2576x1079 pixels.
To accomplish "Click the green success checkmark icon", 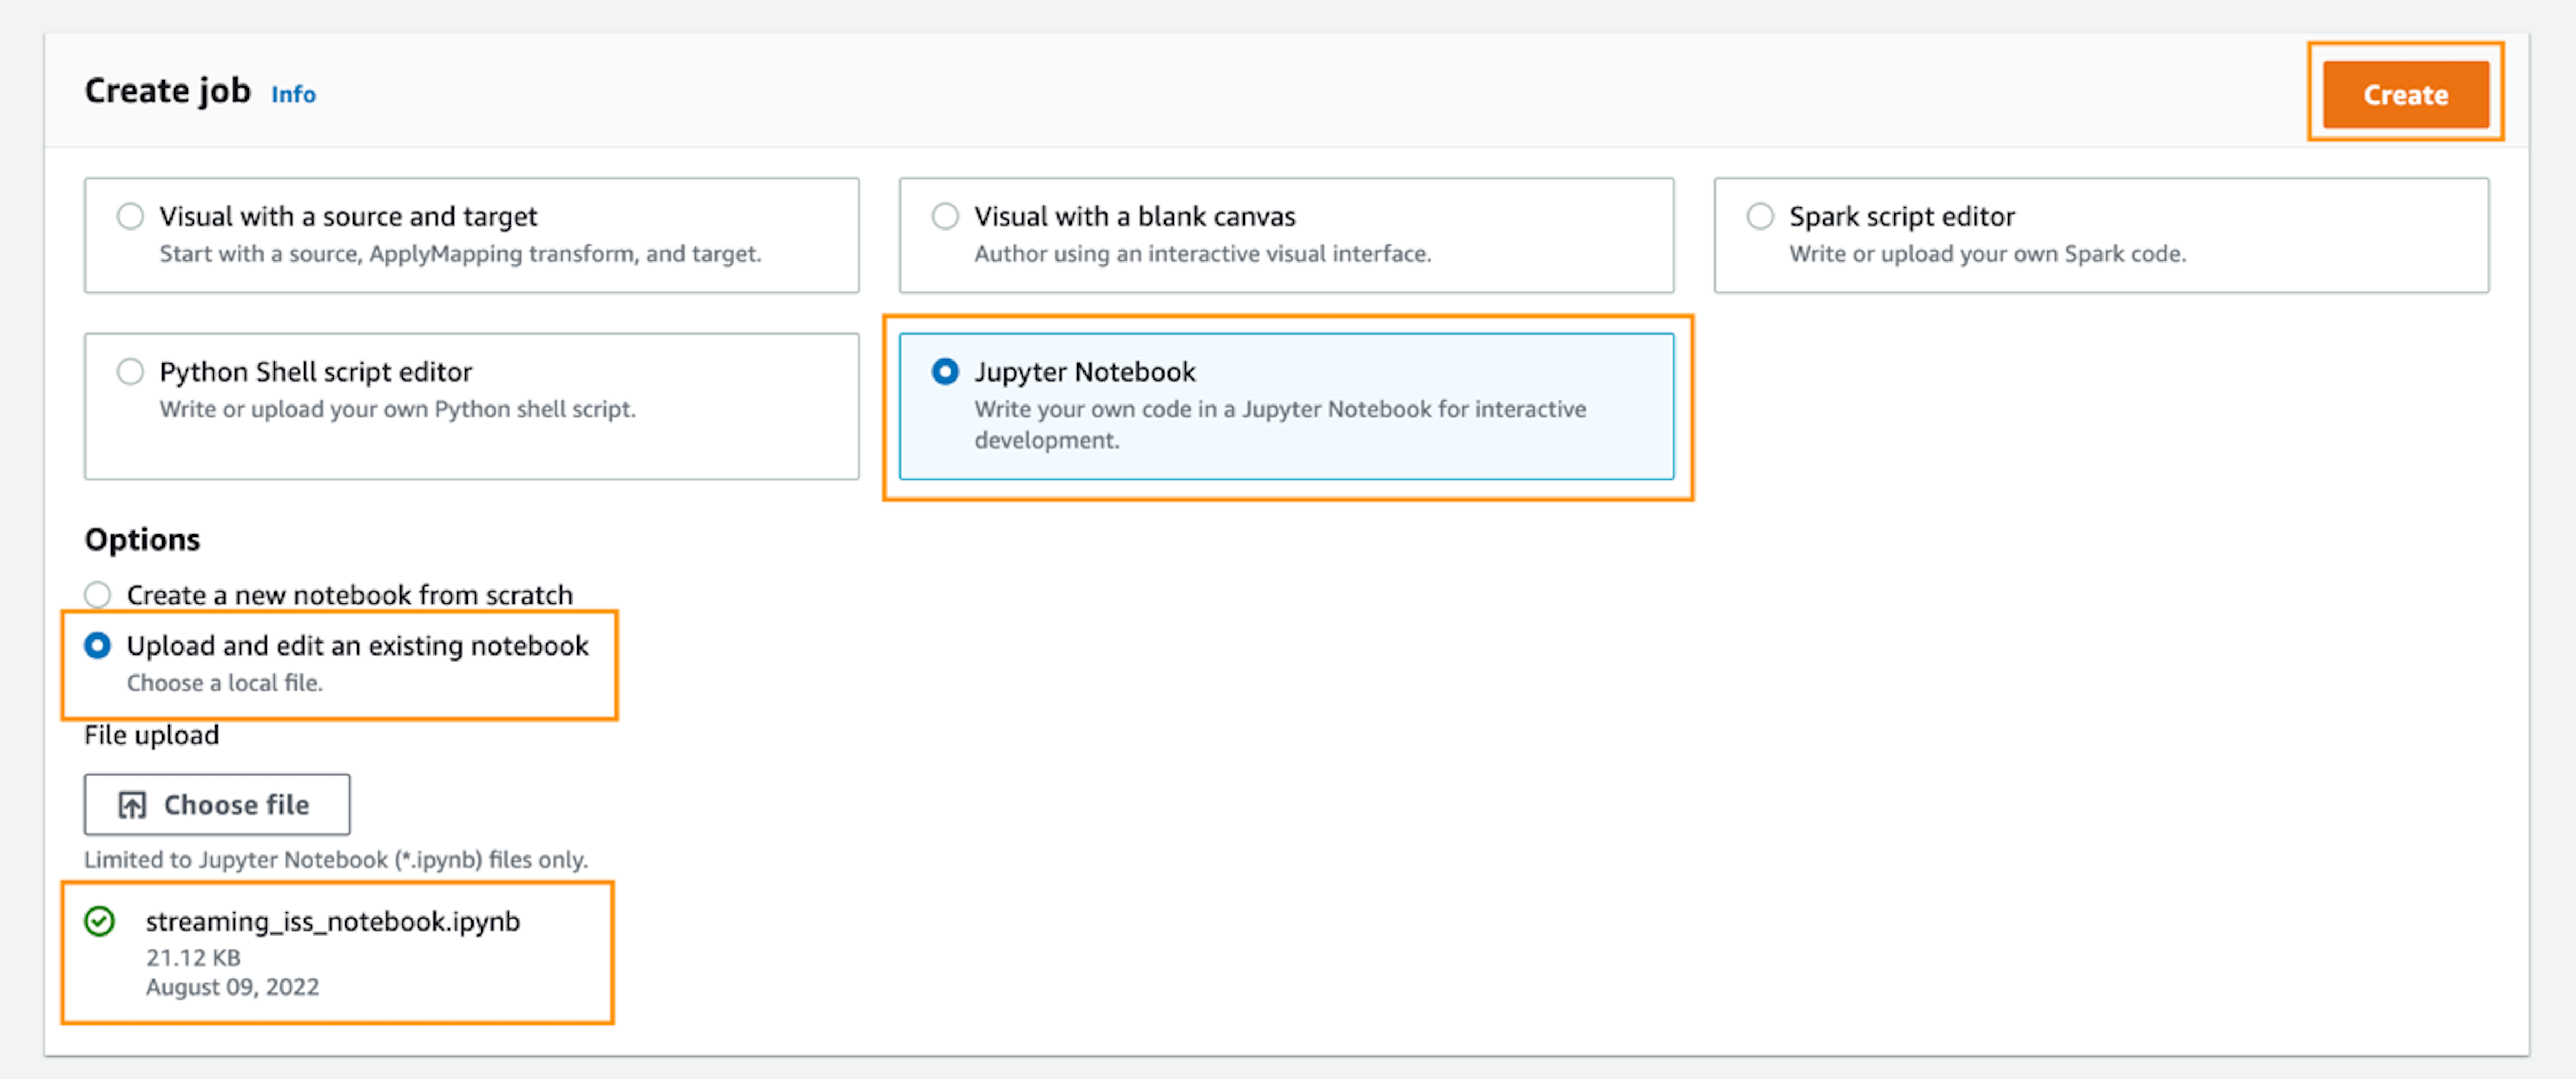I will [x=100, y=921].
